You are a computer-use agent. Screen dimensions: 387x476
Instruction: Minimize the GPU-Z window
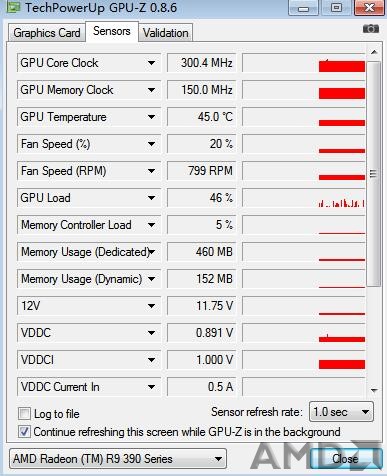pos(303,8)
